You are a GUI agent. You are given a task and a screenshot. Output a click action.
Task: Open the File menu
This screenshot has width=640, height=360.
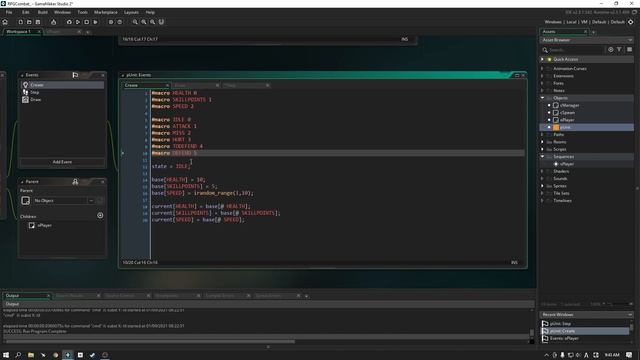click(9, 12)
